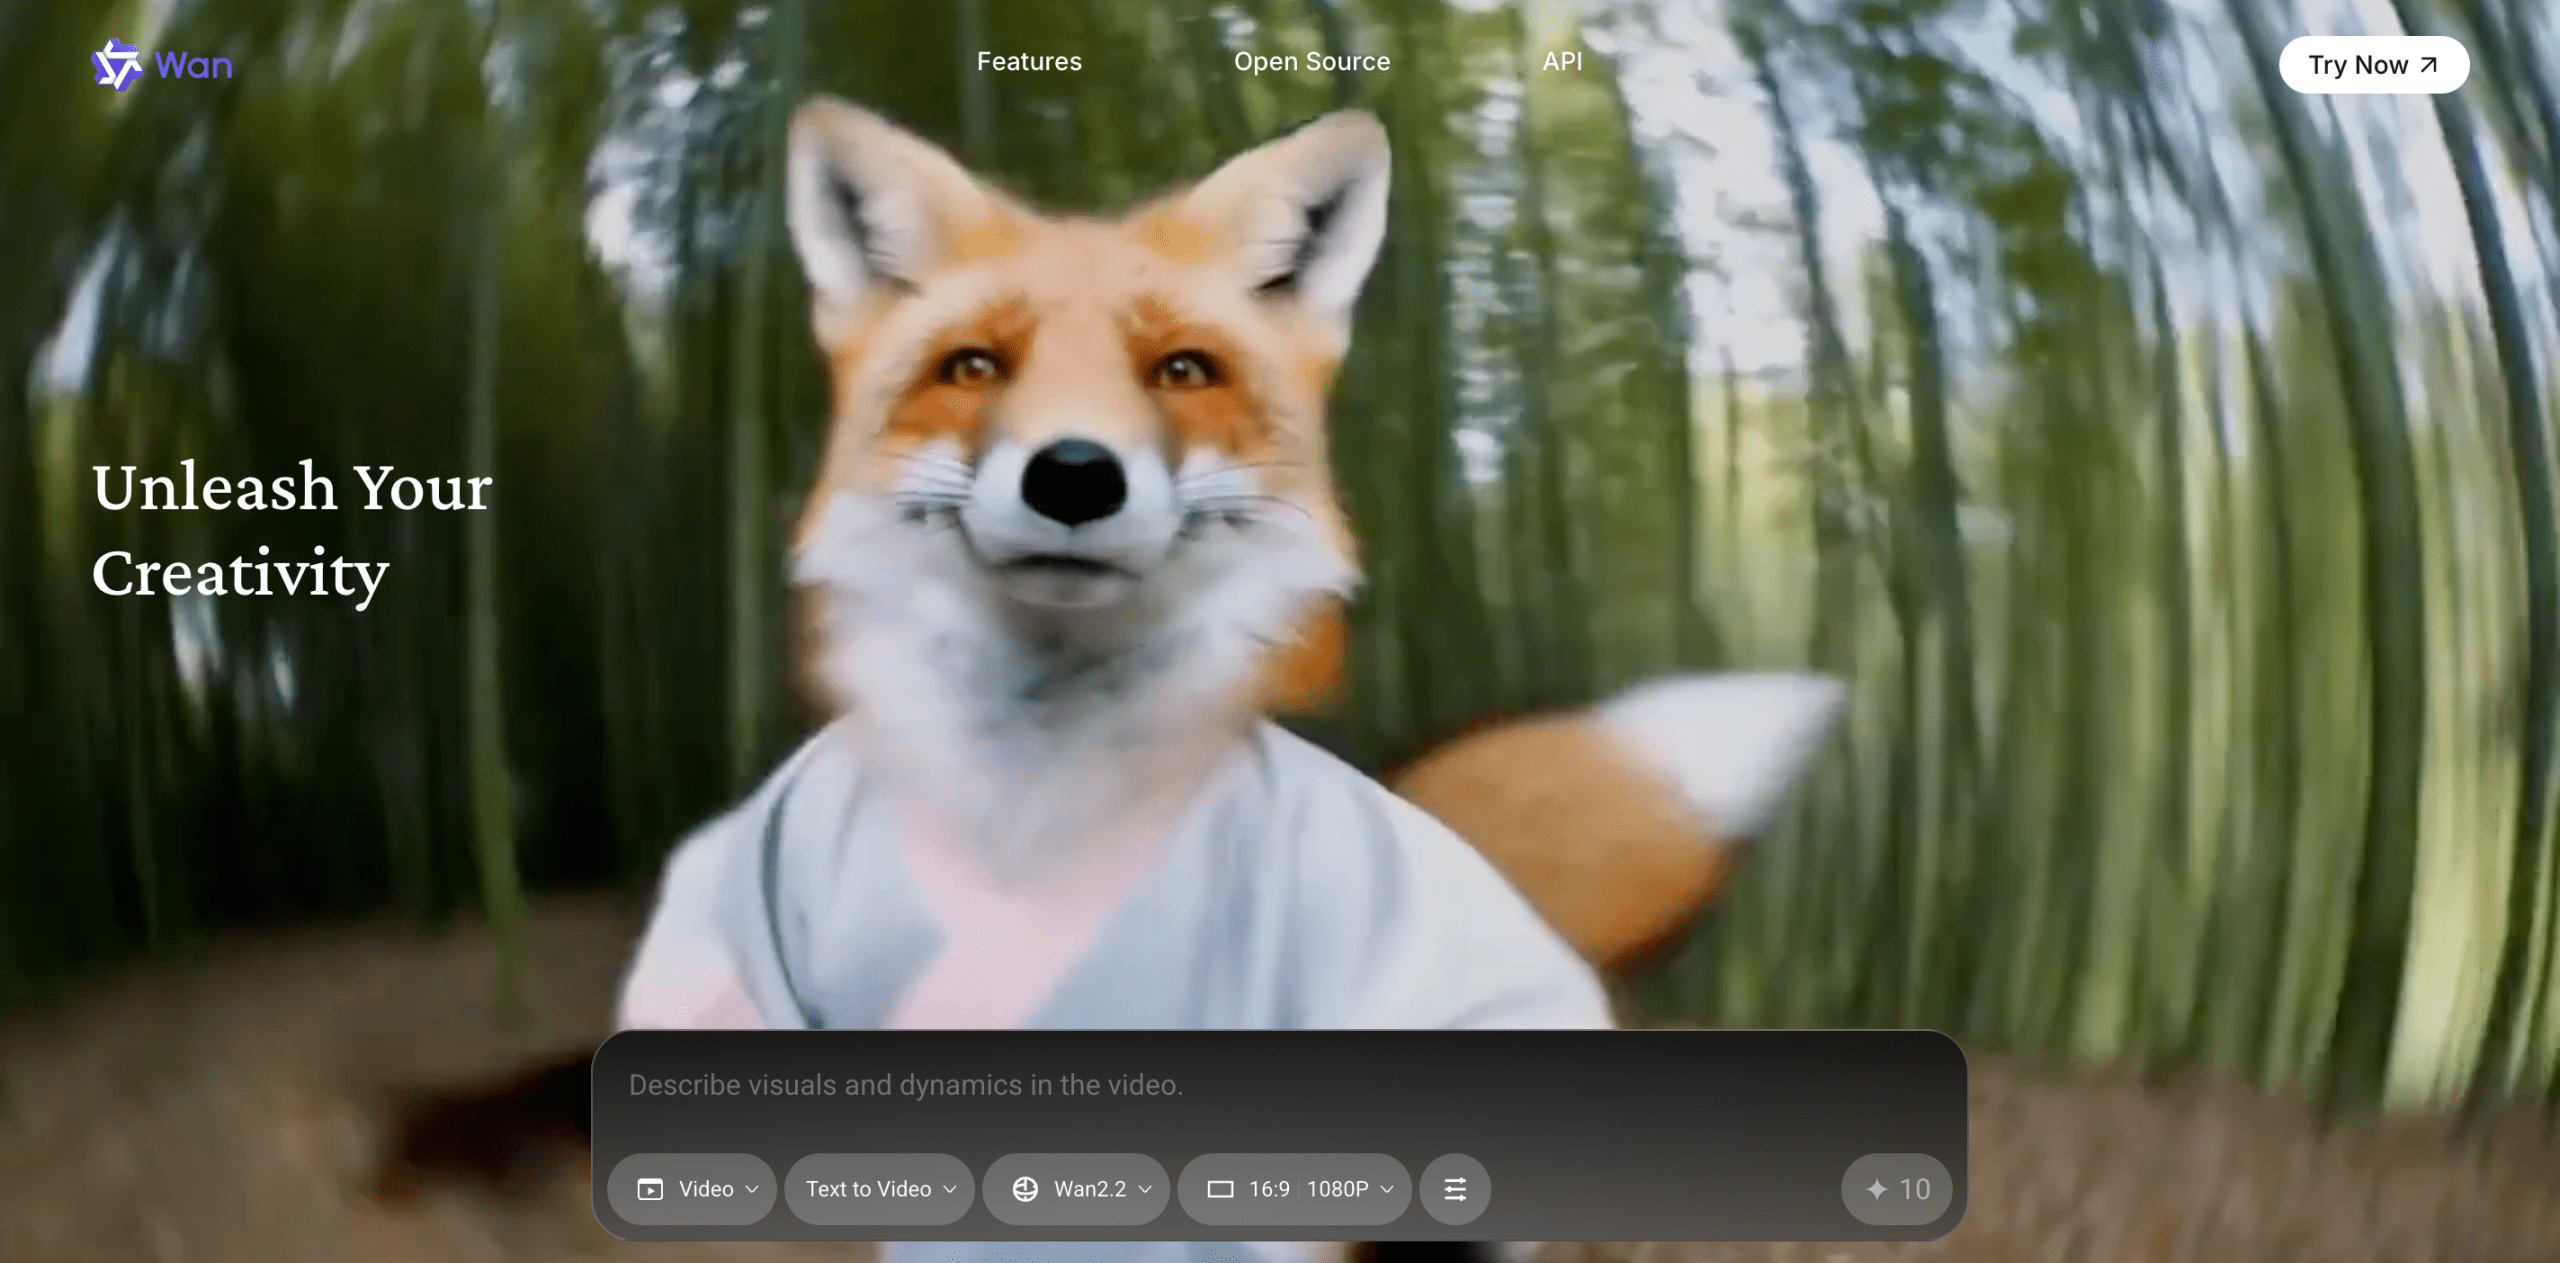This screenshot has width=2560, height=1263.
Task: Click the sparkle generate icon
Action: (x=1876, y=1189)
